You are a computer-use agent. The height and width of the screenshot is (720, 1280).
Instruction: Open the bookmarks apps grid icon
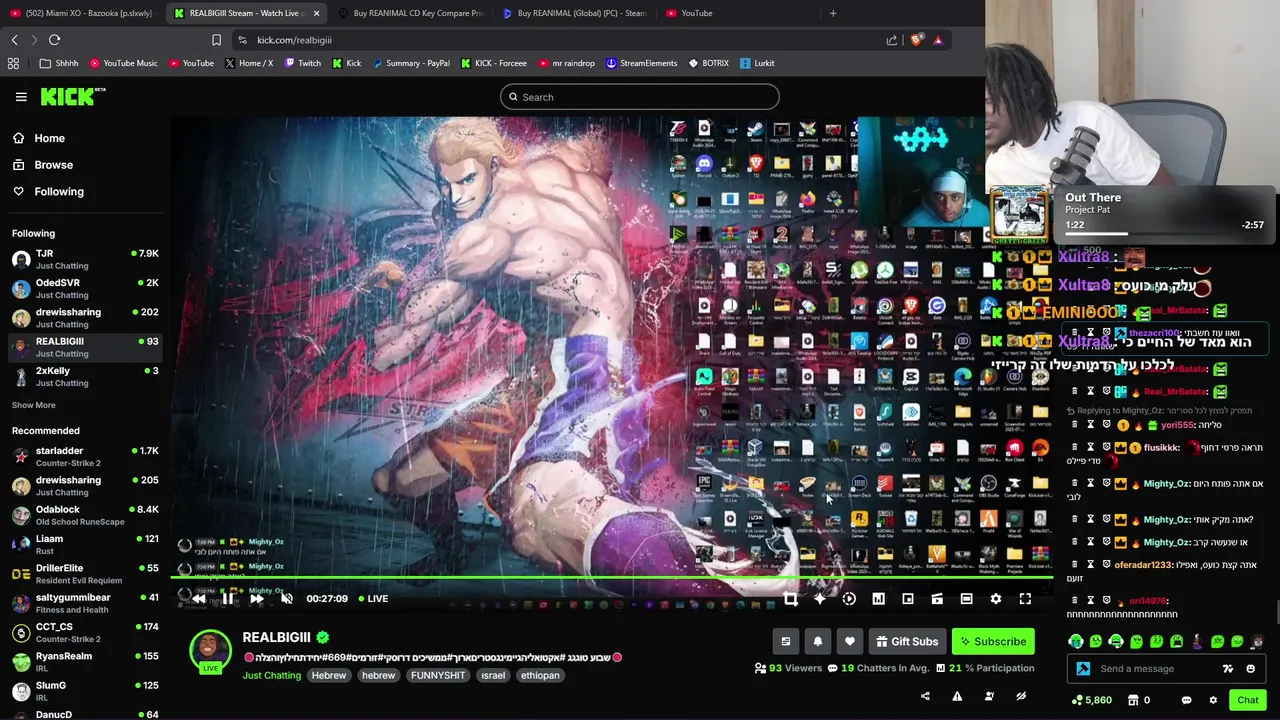pos(13,63)
